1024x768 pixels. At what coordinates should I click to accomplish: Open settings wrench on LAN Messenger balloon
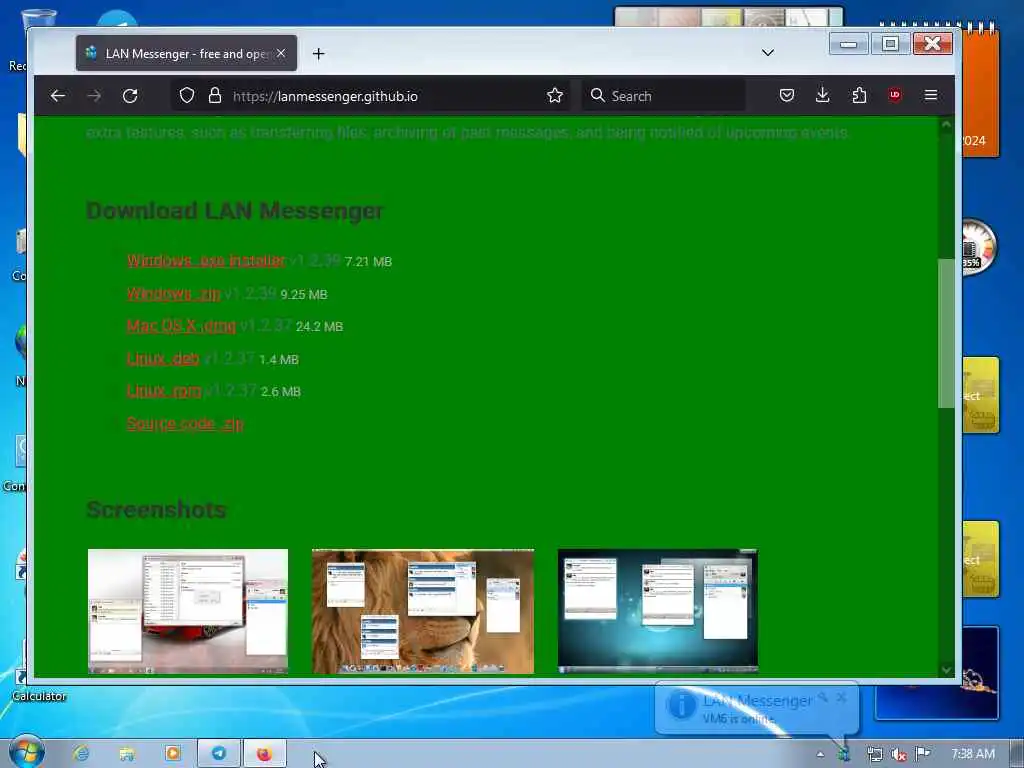(x=823, y=697)
